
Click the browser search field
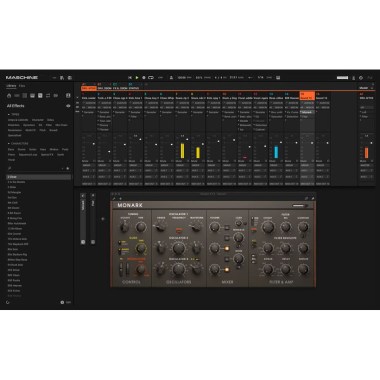(x=36, y=168)
